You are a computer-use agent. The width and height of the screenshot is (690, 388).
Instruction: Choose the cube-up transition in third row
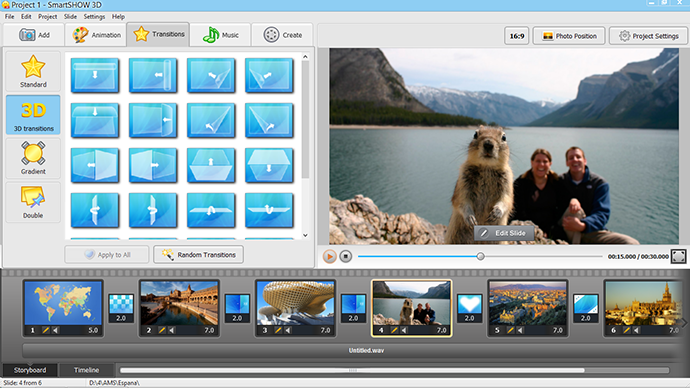(x=211, y=165)
